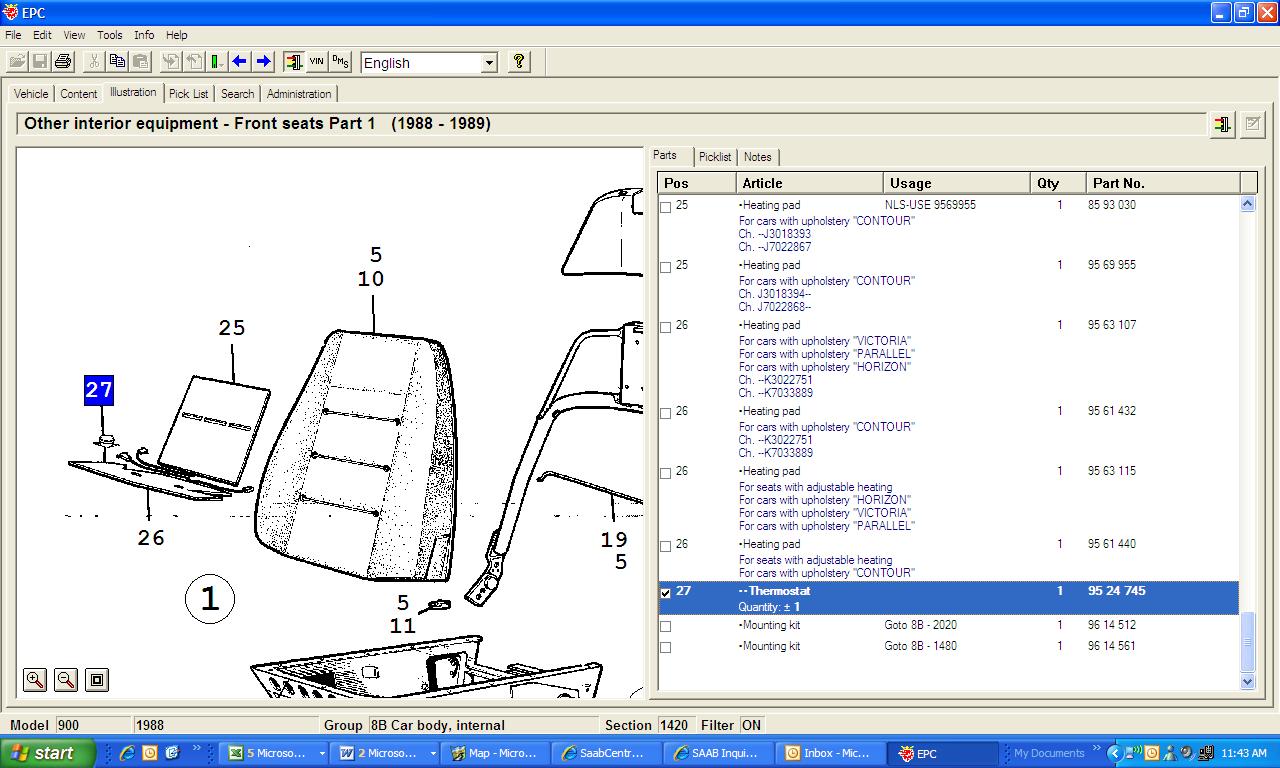Click the VIN toolbar button
Viewport: 1280px width, 768px height.
(317, 62)
